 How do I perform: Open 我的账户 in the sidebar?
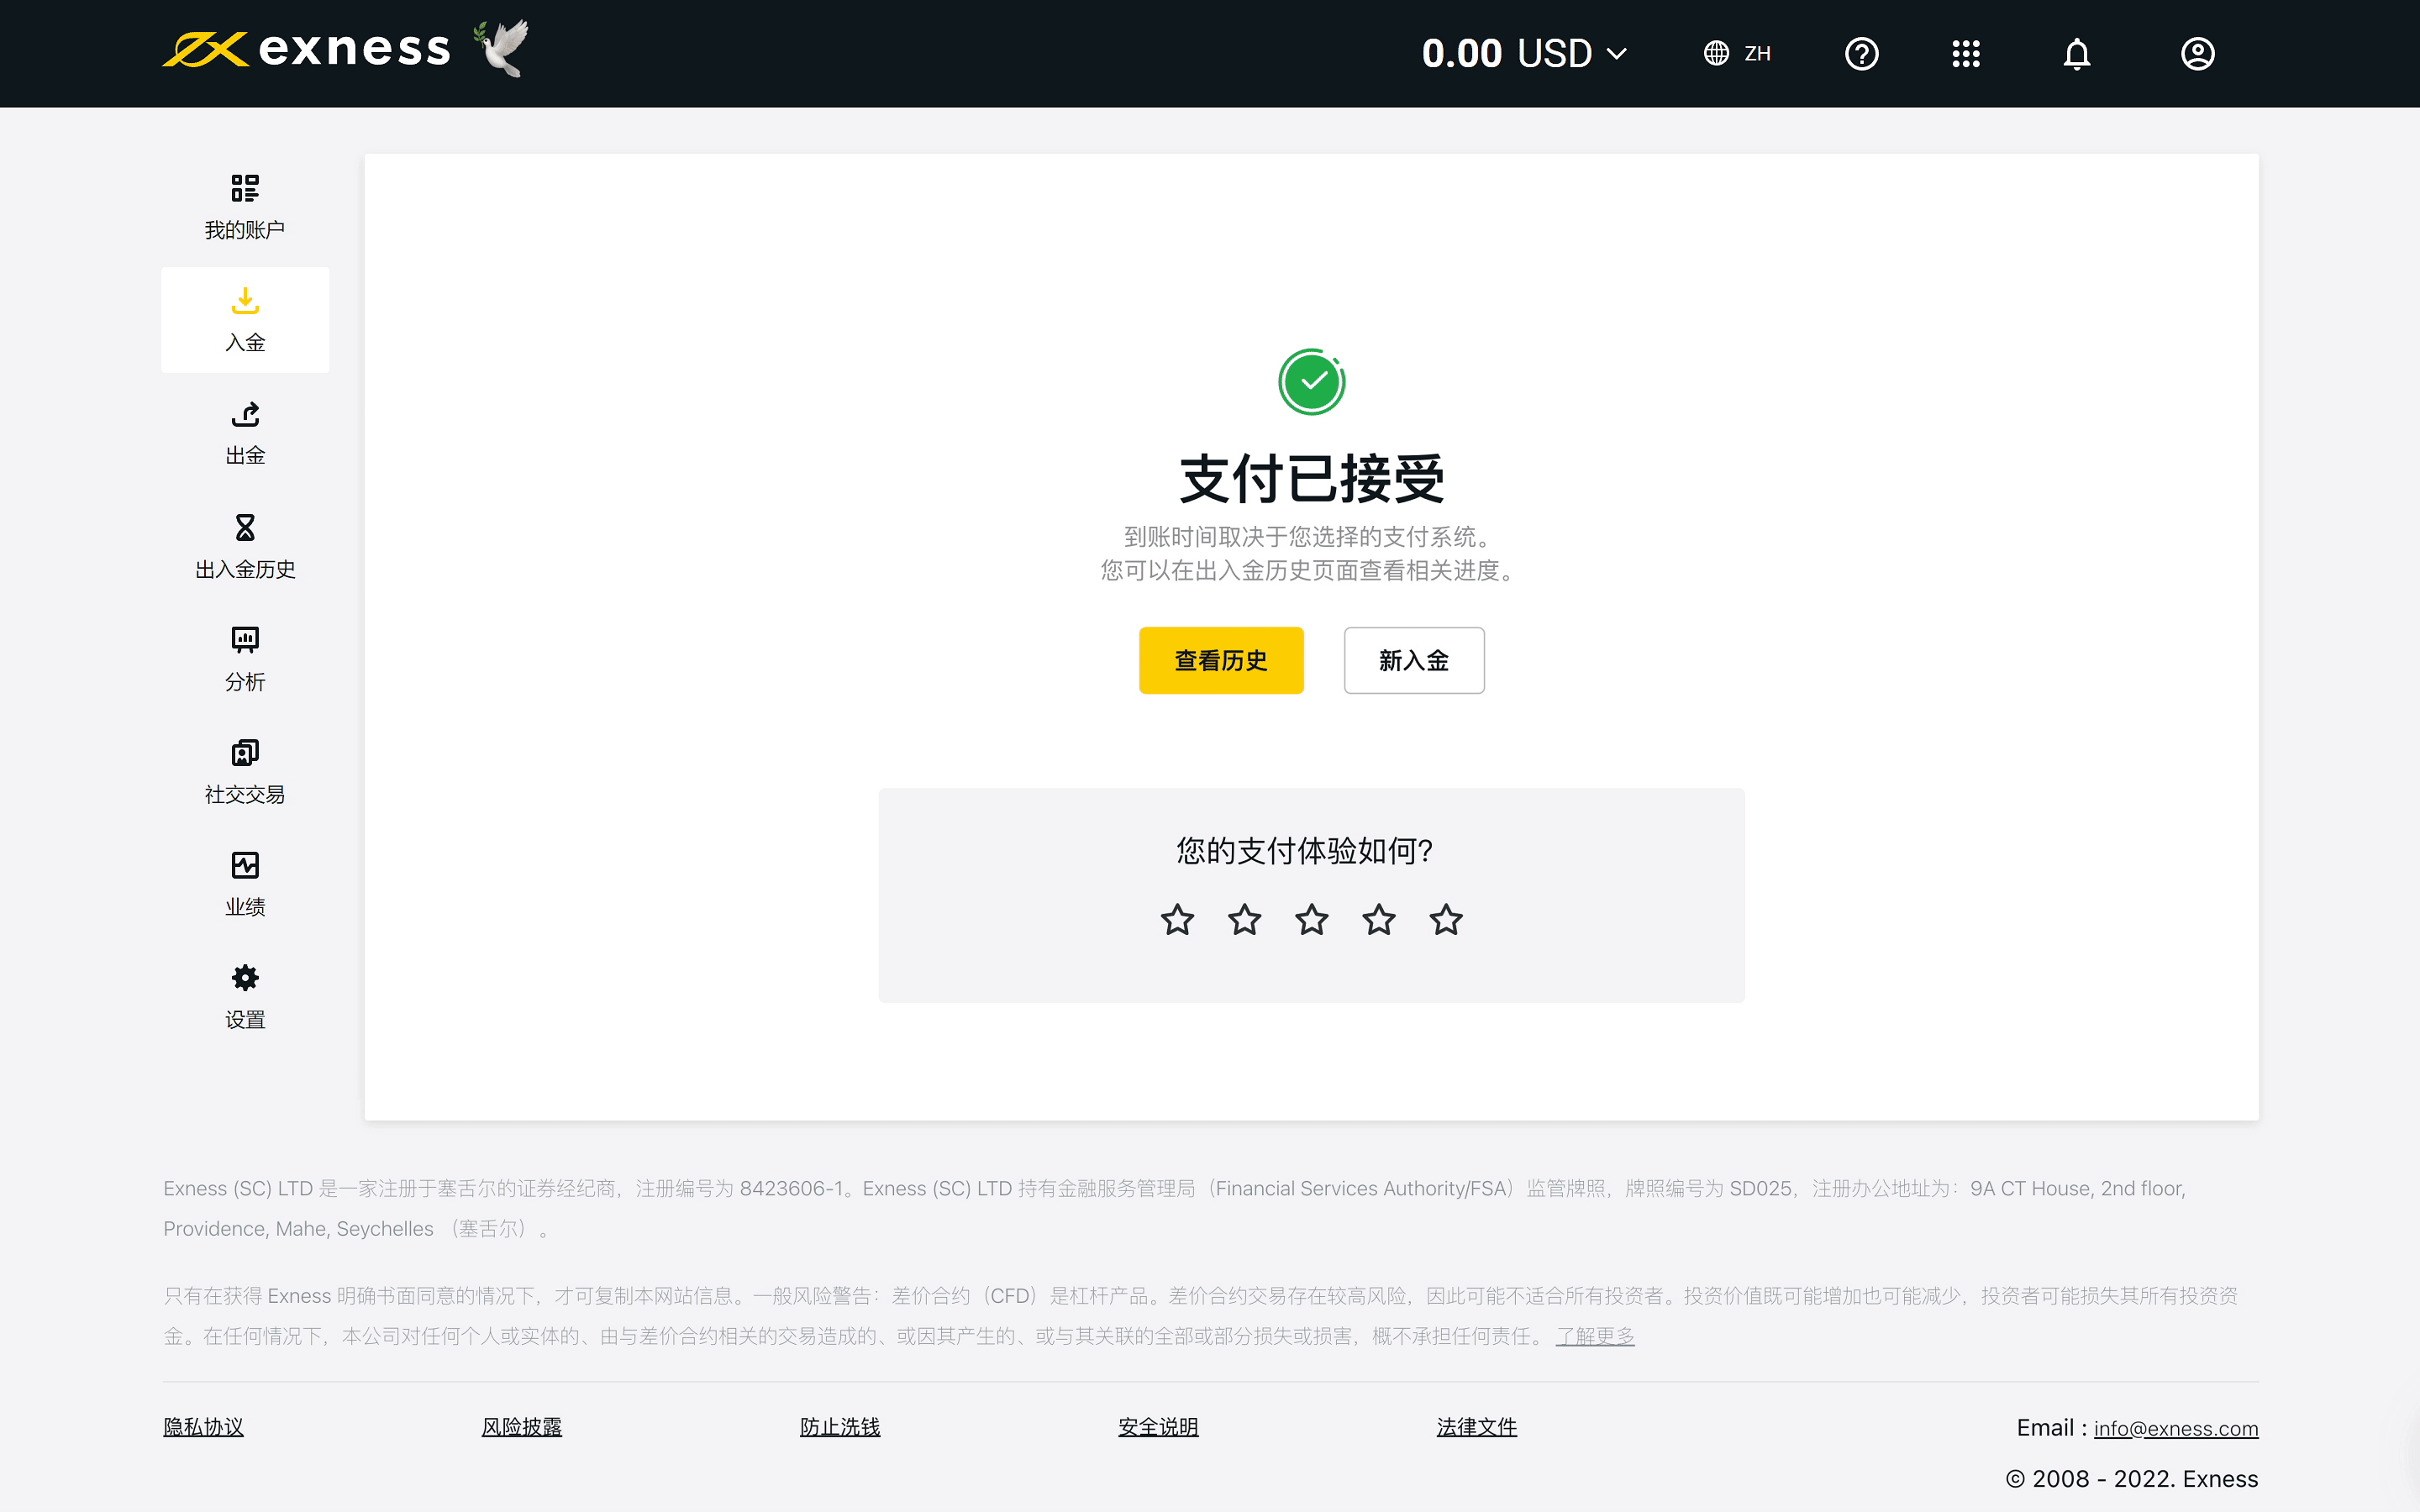click(245, 207)
